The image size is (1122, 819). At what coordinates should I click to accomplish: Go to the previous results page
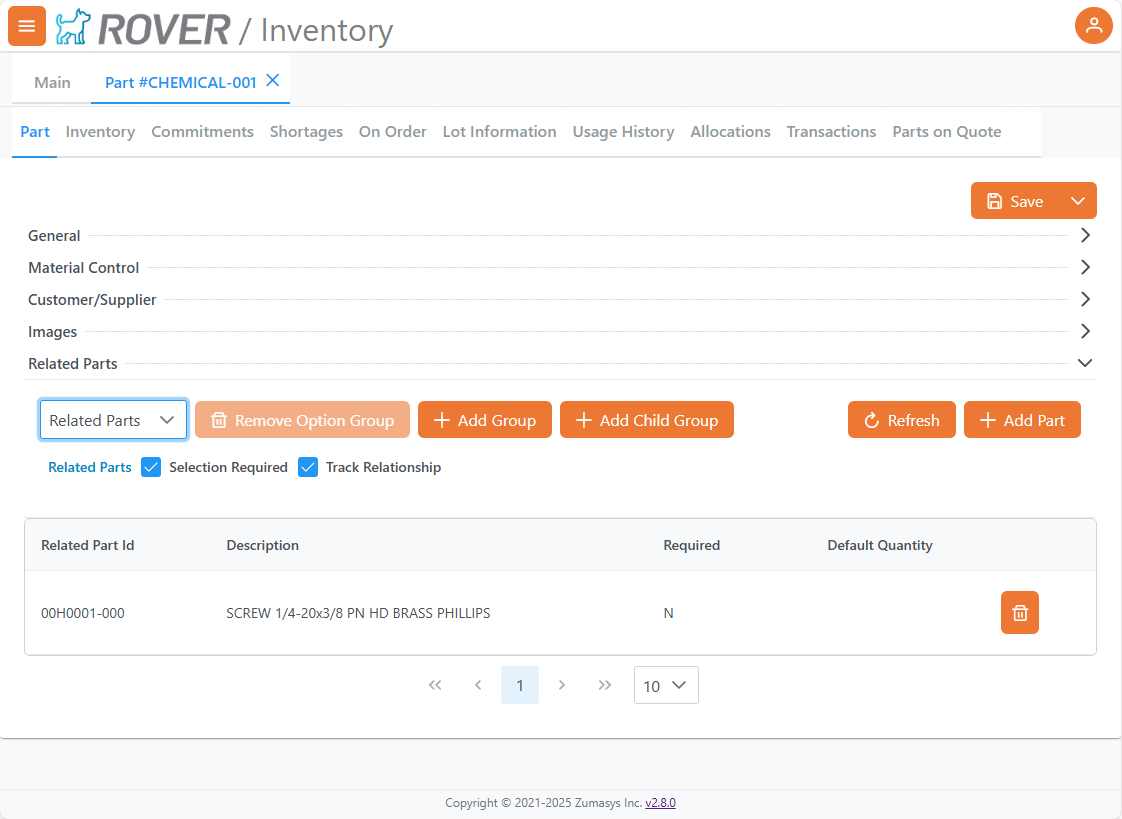[478, 685]
